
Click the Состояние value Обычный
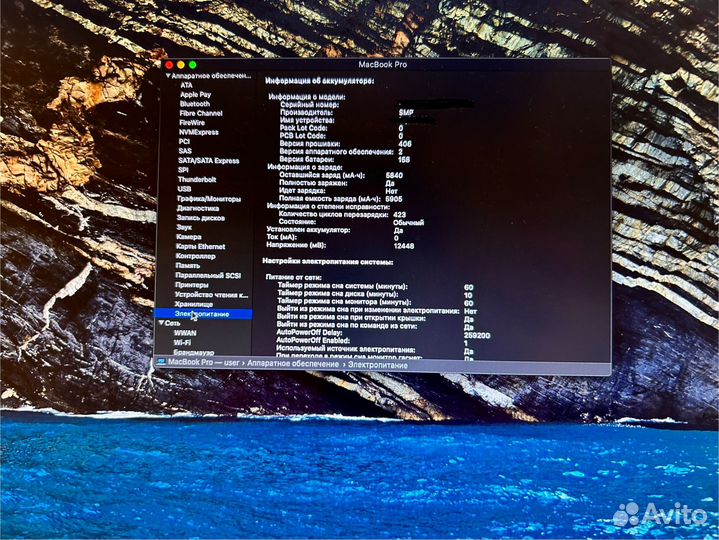[409, 223]
